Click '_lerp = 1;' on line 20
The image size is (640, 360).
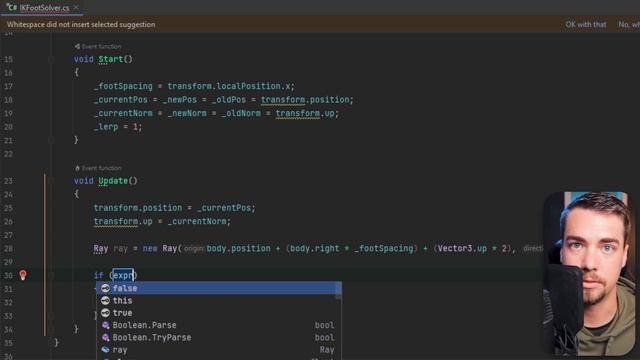click(x=118, y=127)
